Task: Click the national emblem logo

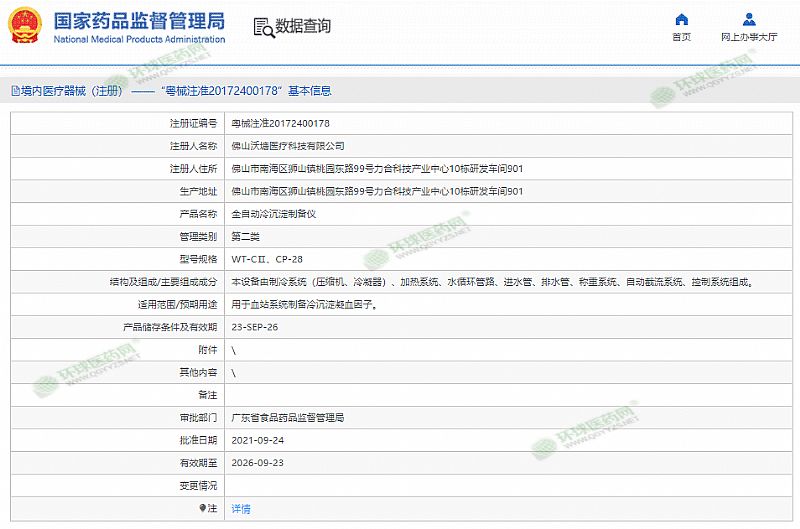Action: pos(26,27)
